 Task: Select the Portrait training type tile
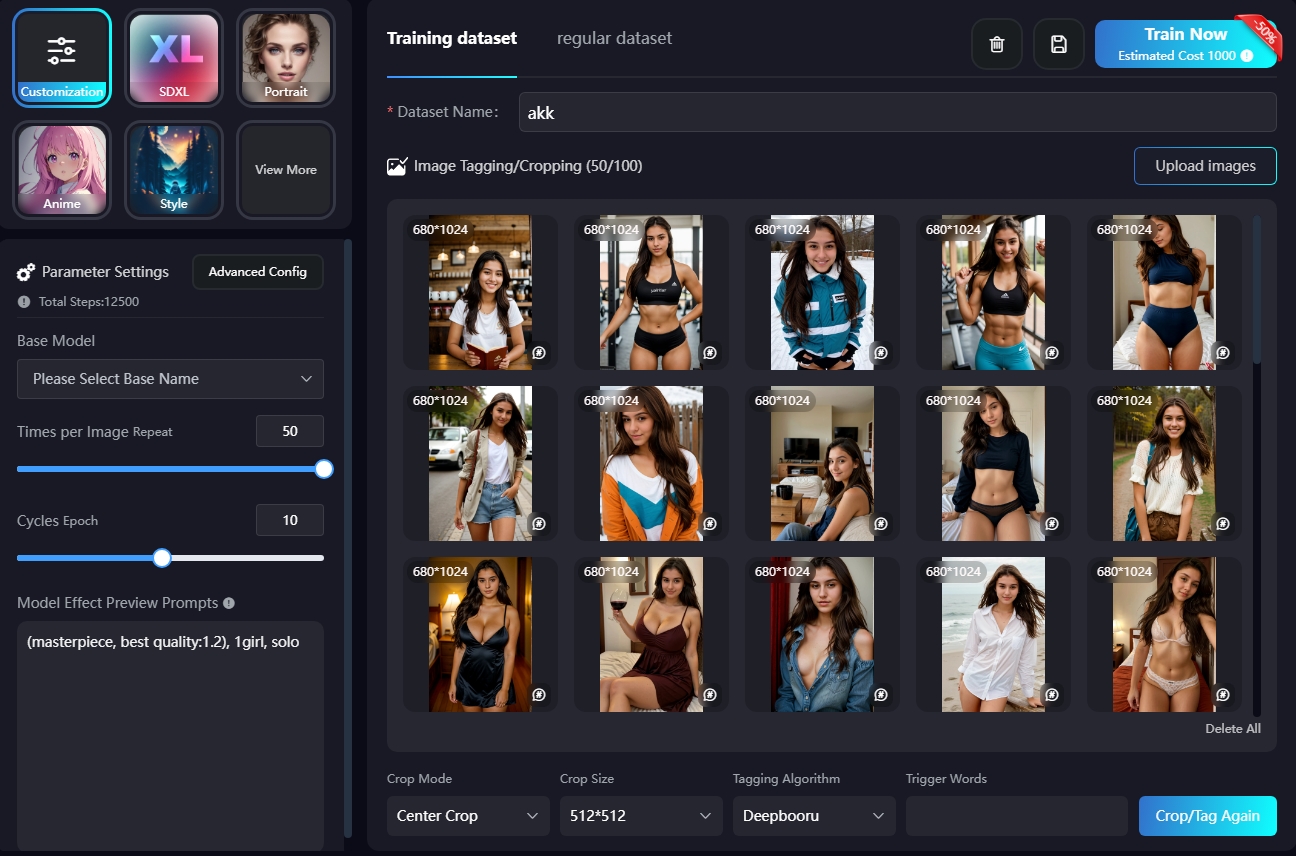[x=286, y=58]
